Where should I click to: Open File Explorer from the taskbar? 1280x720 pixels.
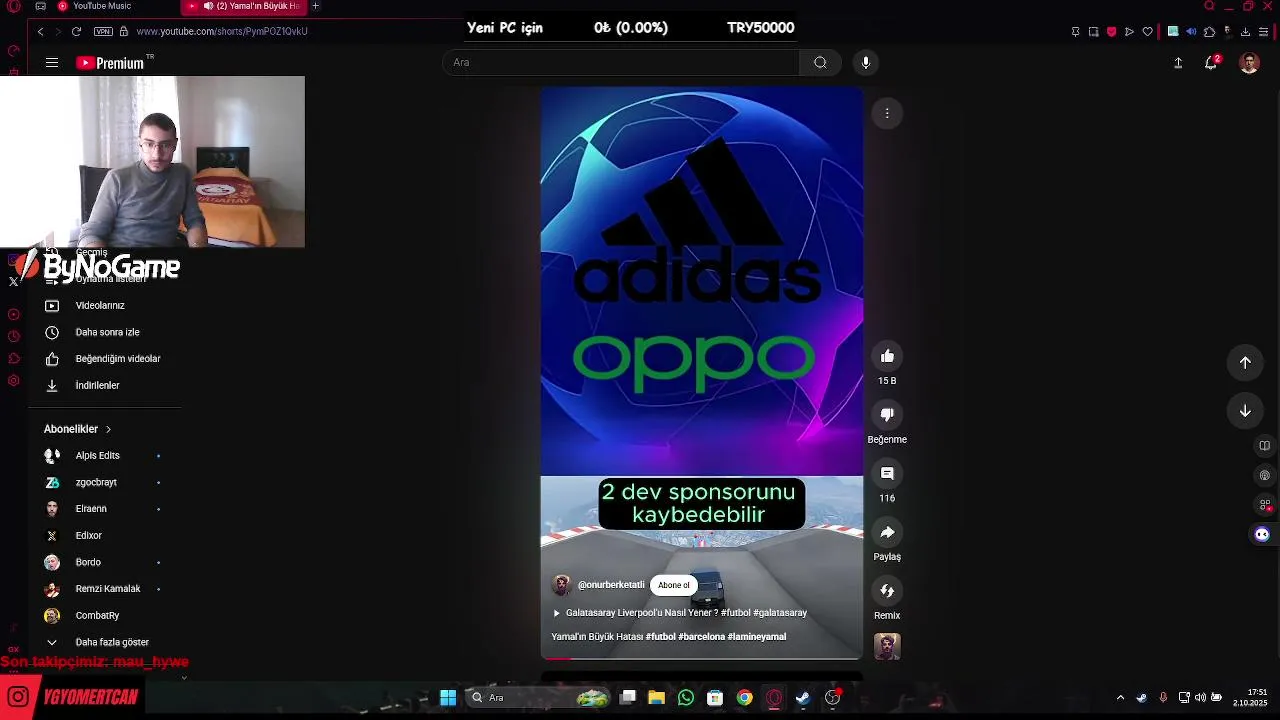[656, 698]
